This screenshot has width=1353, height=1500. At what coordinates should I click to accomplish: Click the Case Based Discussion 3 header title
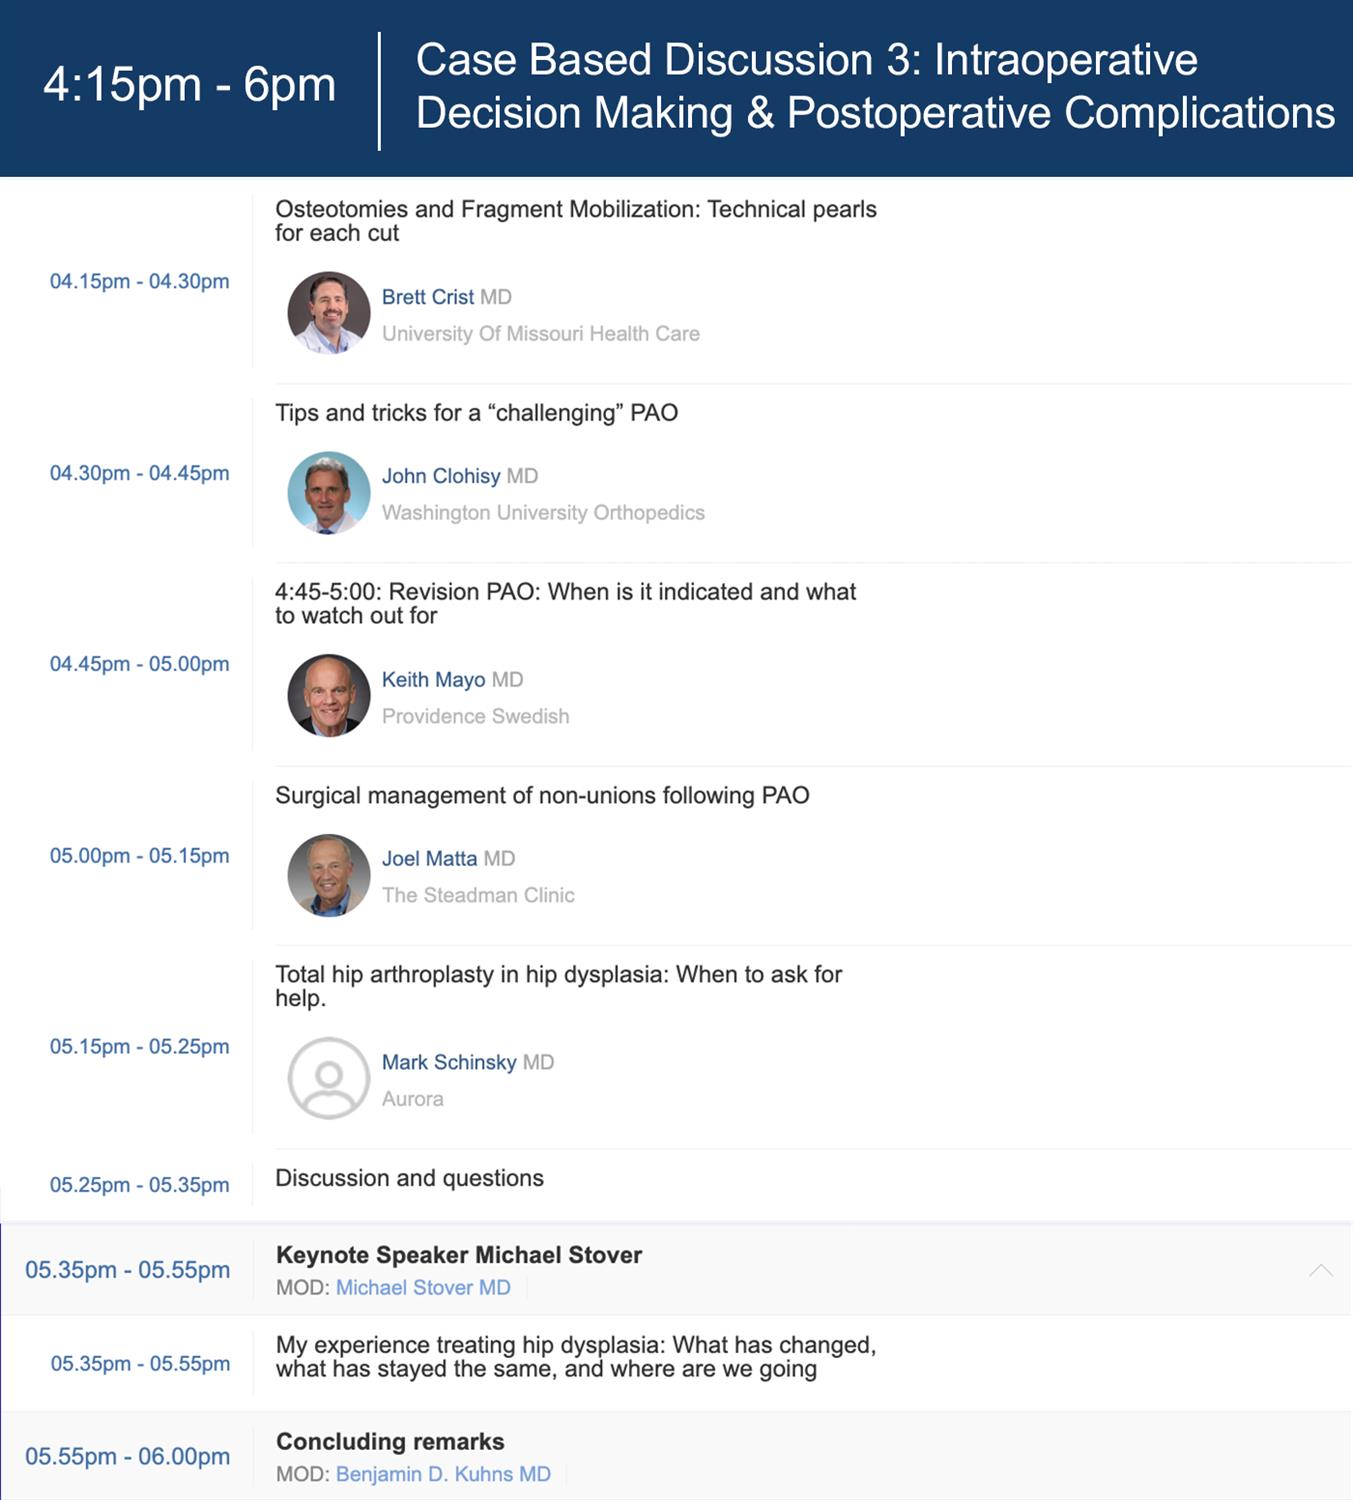874,86
